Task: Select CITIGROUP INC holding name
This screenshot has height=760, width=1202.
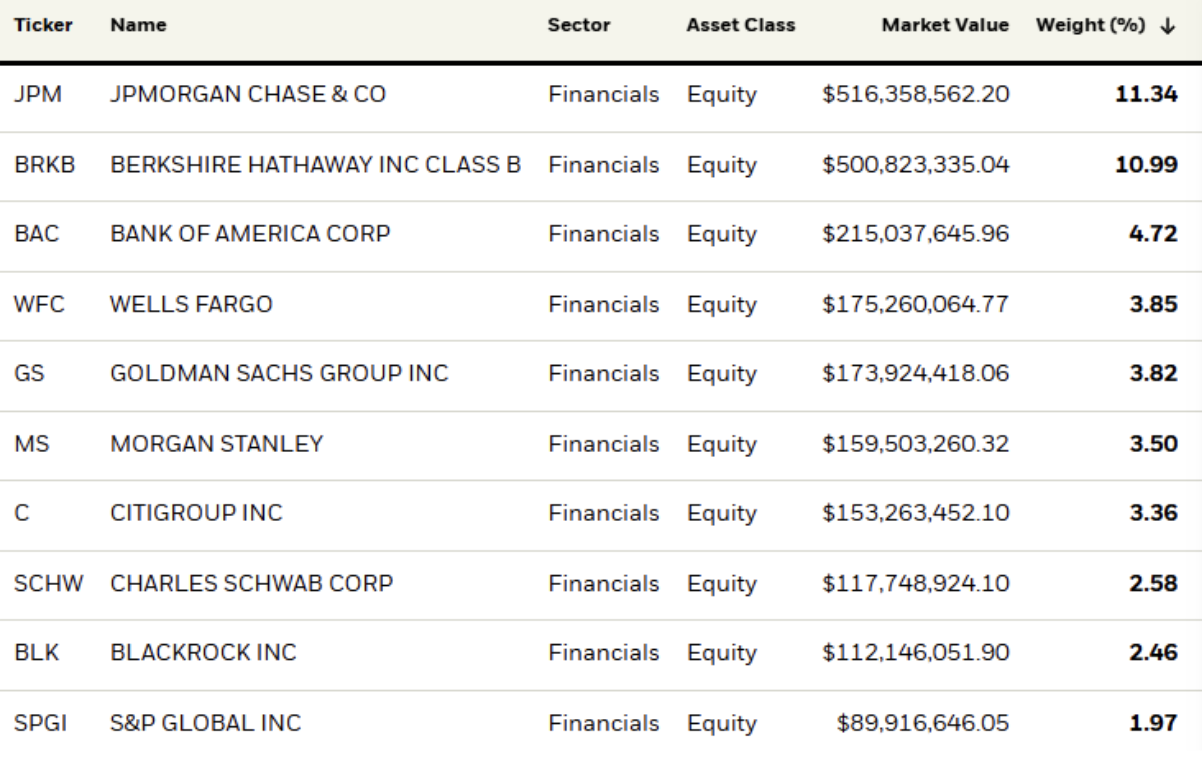Action: (x=195, y=513)
